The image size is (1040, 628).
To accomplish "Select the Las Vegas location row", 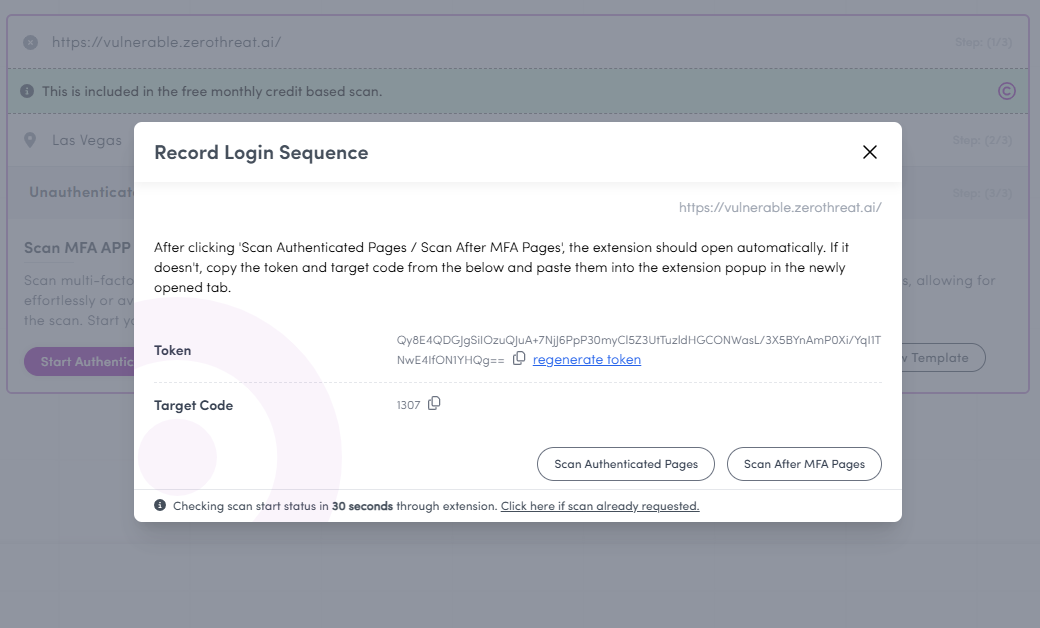I will point(90,141).
